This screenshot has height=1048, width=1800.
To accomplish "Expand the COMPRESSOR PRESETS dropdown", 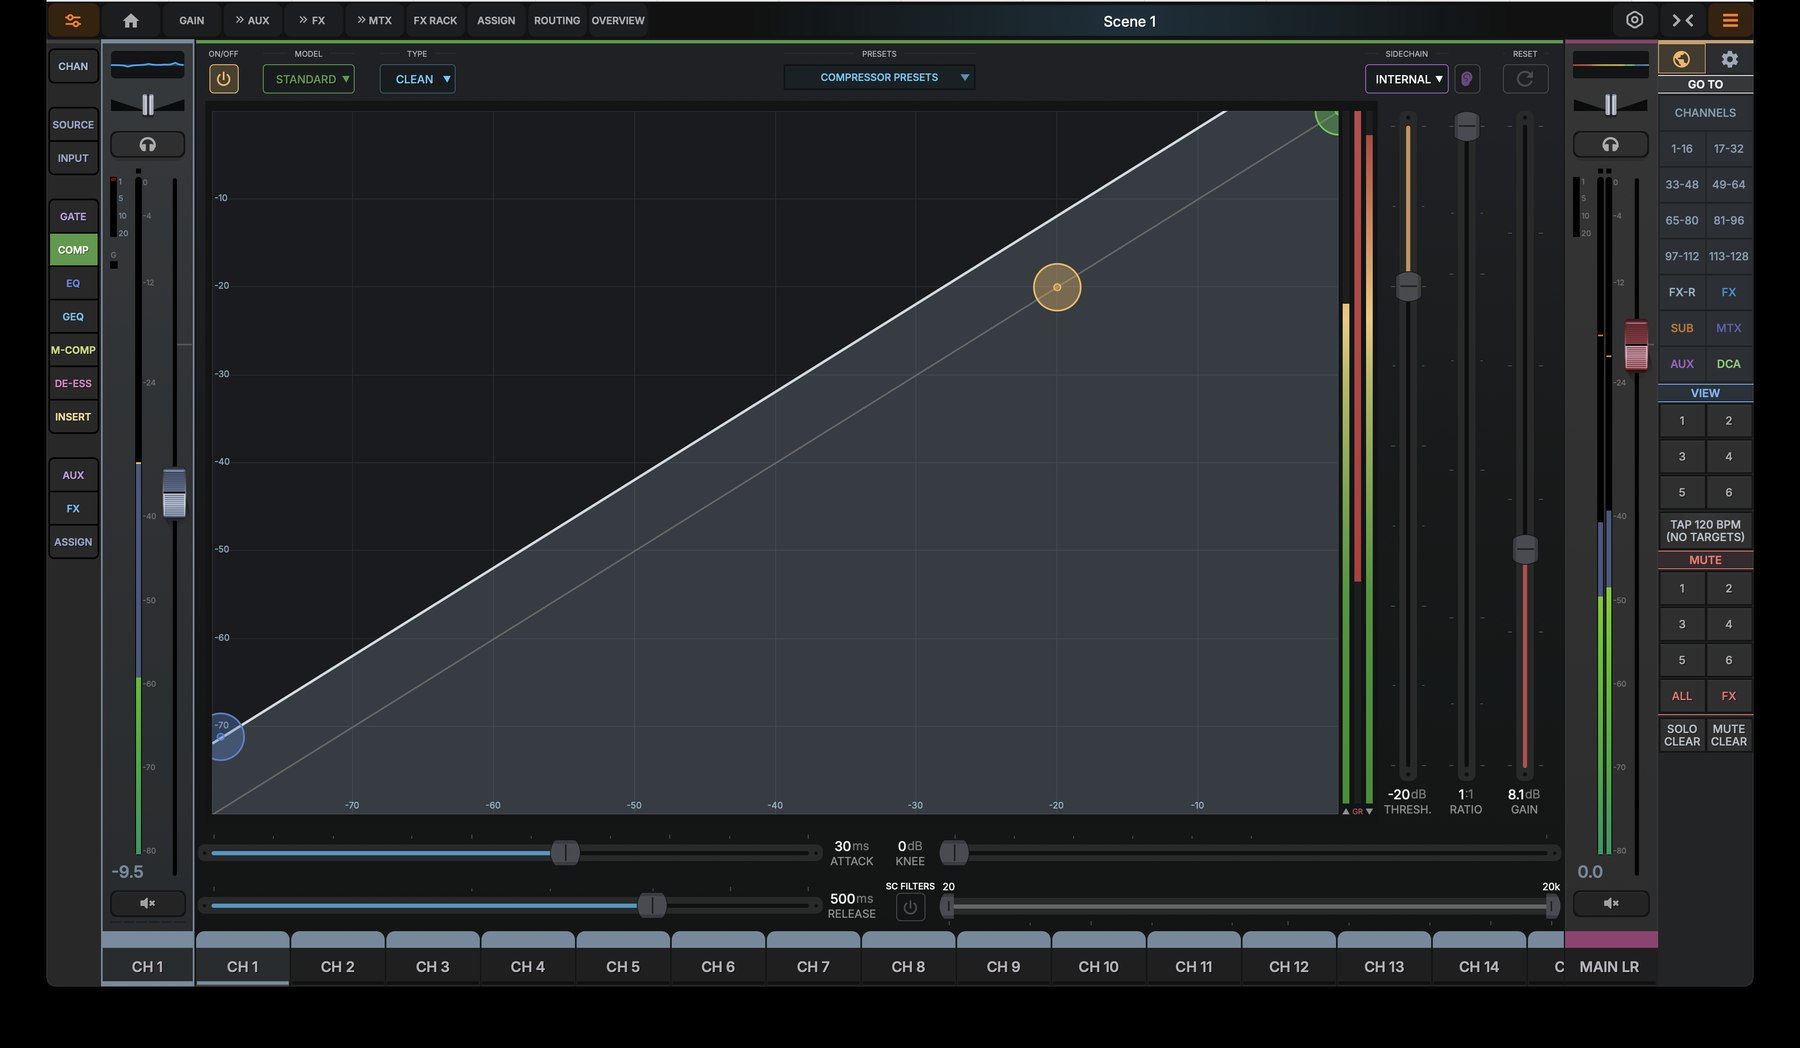I will click(879, 77).
